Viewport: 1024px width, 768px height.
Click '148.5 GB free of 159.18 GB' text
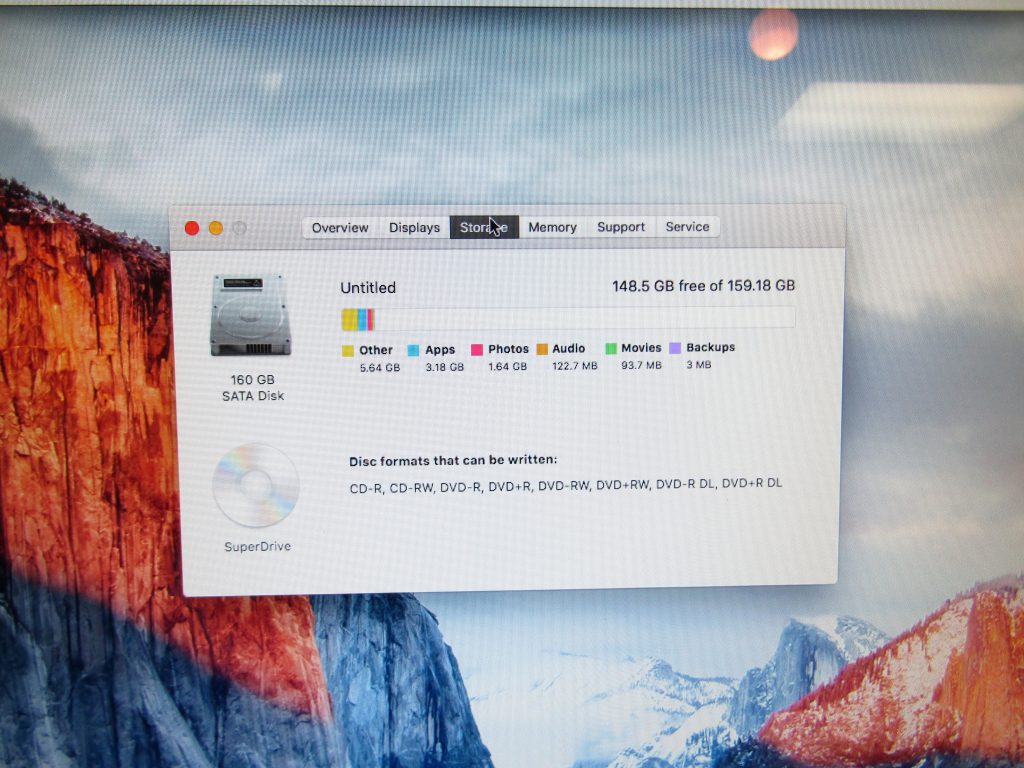(x=703, y=286)
